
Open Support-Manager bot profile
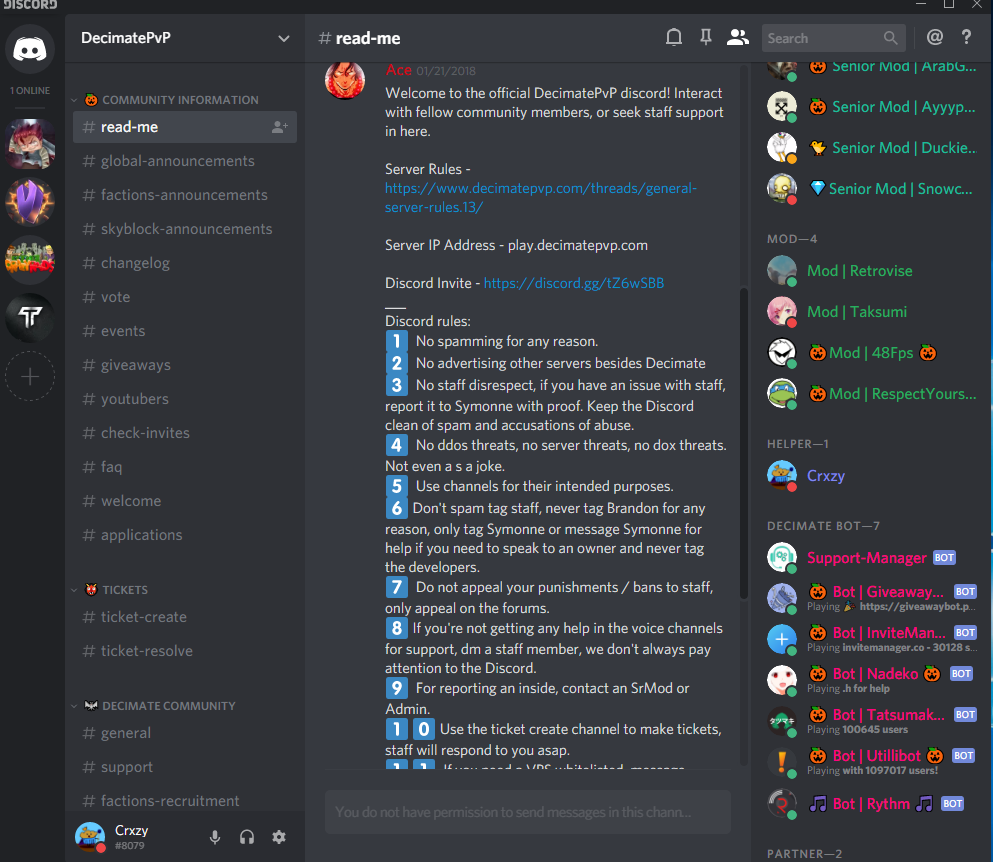click(871, 558)
